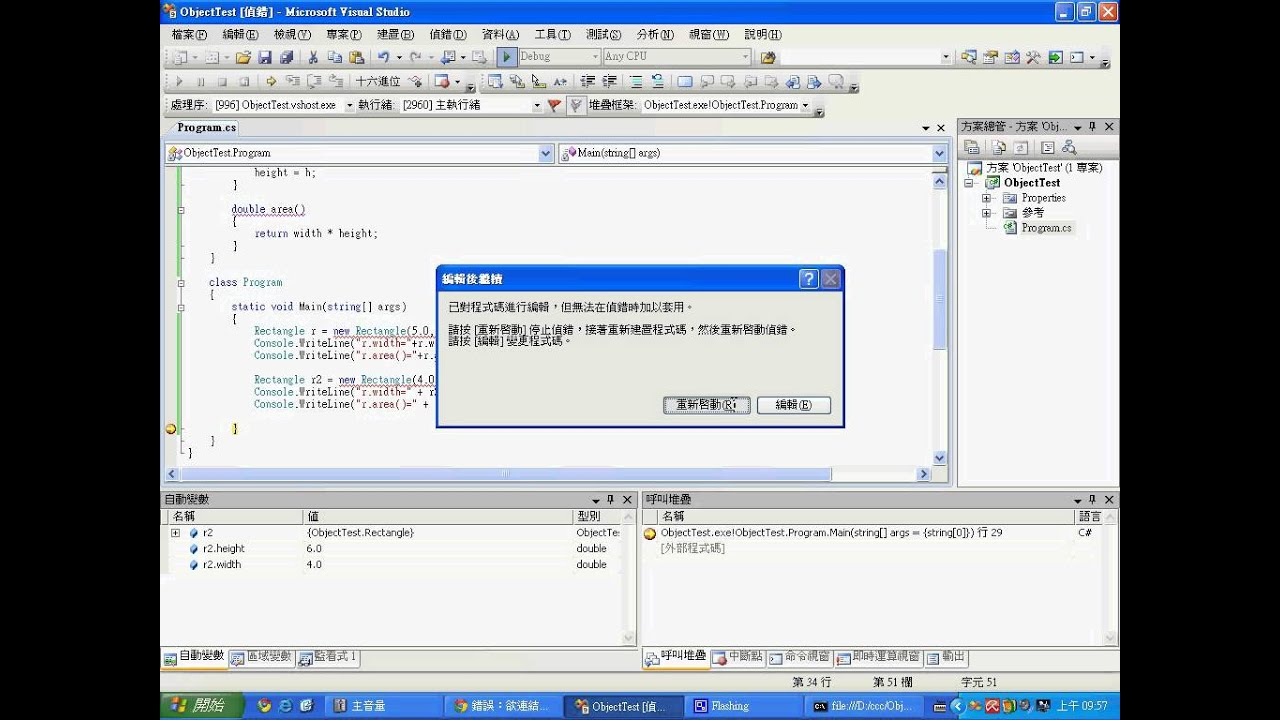
Task: Open the Properties Window toolbar icon
Action: point(990,58)
